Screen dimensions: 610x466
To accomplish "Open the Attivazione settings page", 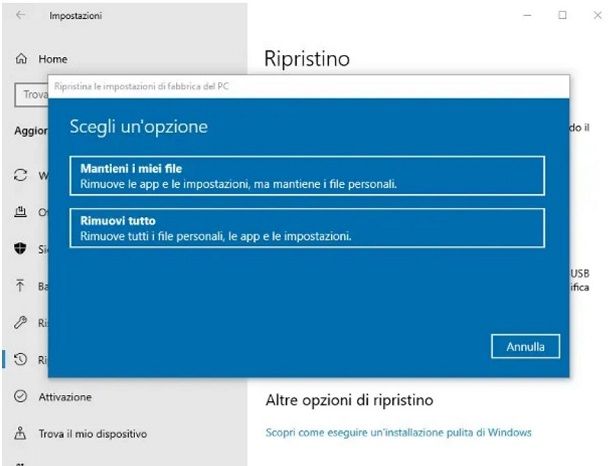I will [x=66, y=397].
